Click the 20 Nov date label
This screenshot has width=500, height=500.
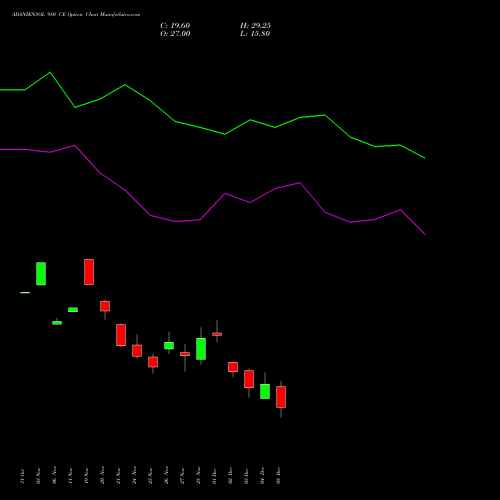tap(102, 476)
